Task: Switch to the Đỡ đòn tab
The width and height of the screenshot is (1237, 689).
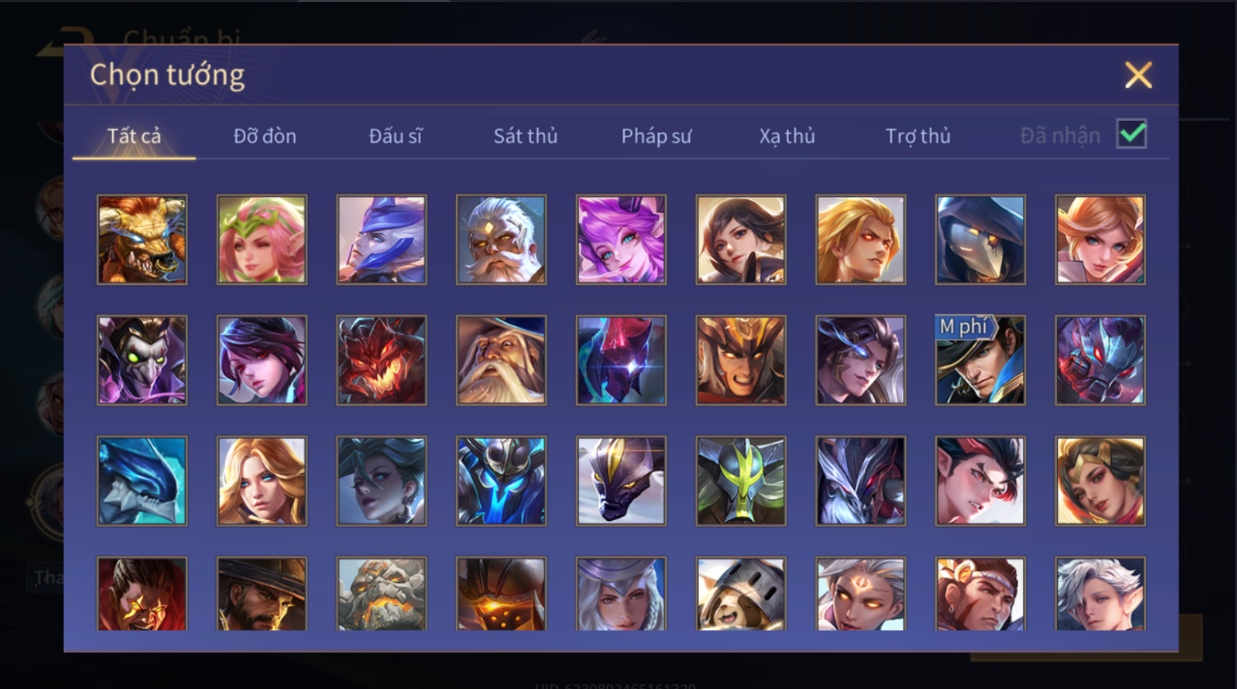Action: [x=265, y=136]
